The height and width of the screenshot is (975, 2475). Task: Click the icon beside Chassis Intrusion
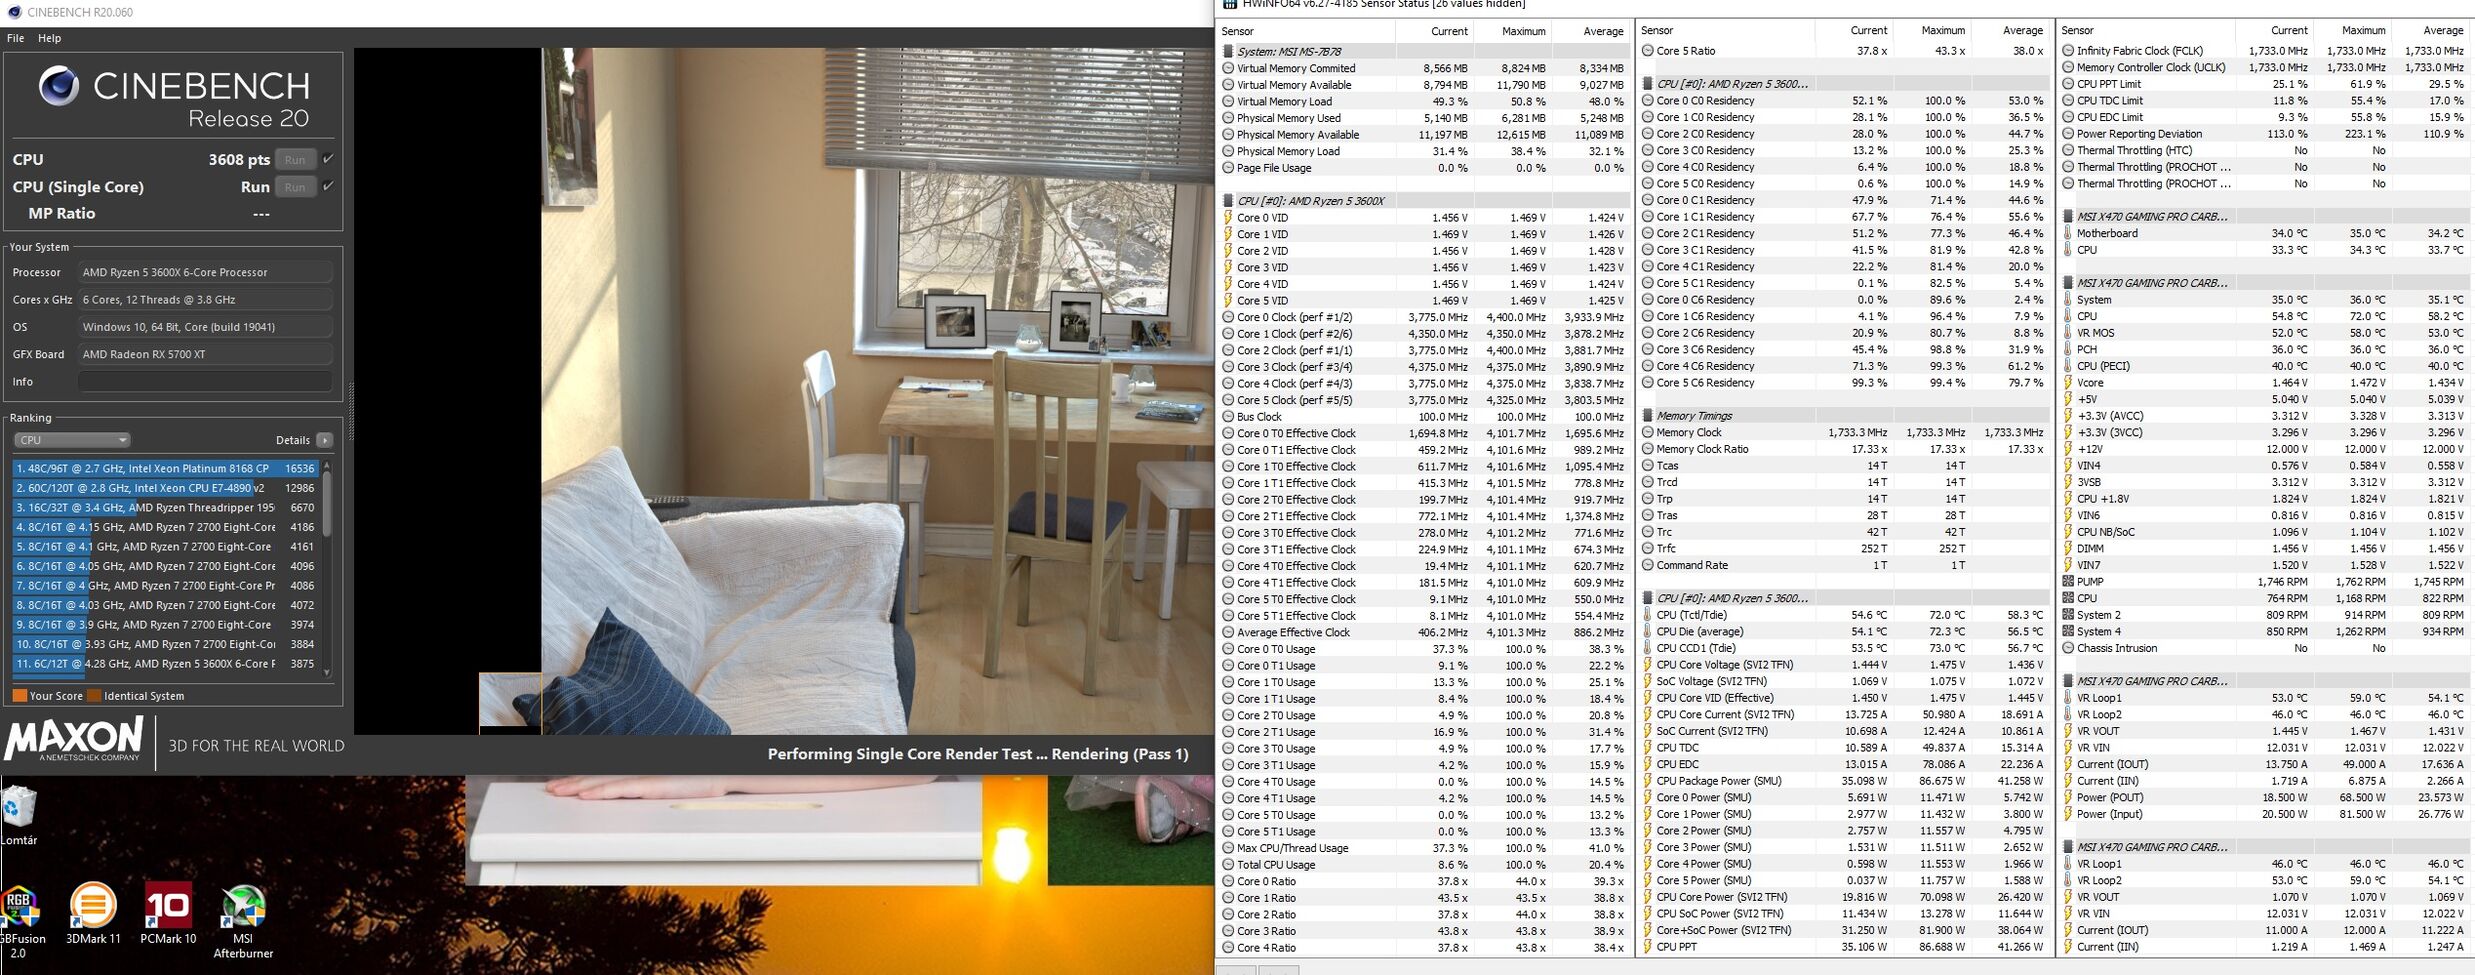pyautogui.click(x=2068, y=648)
